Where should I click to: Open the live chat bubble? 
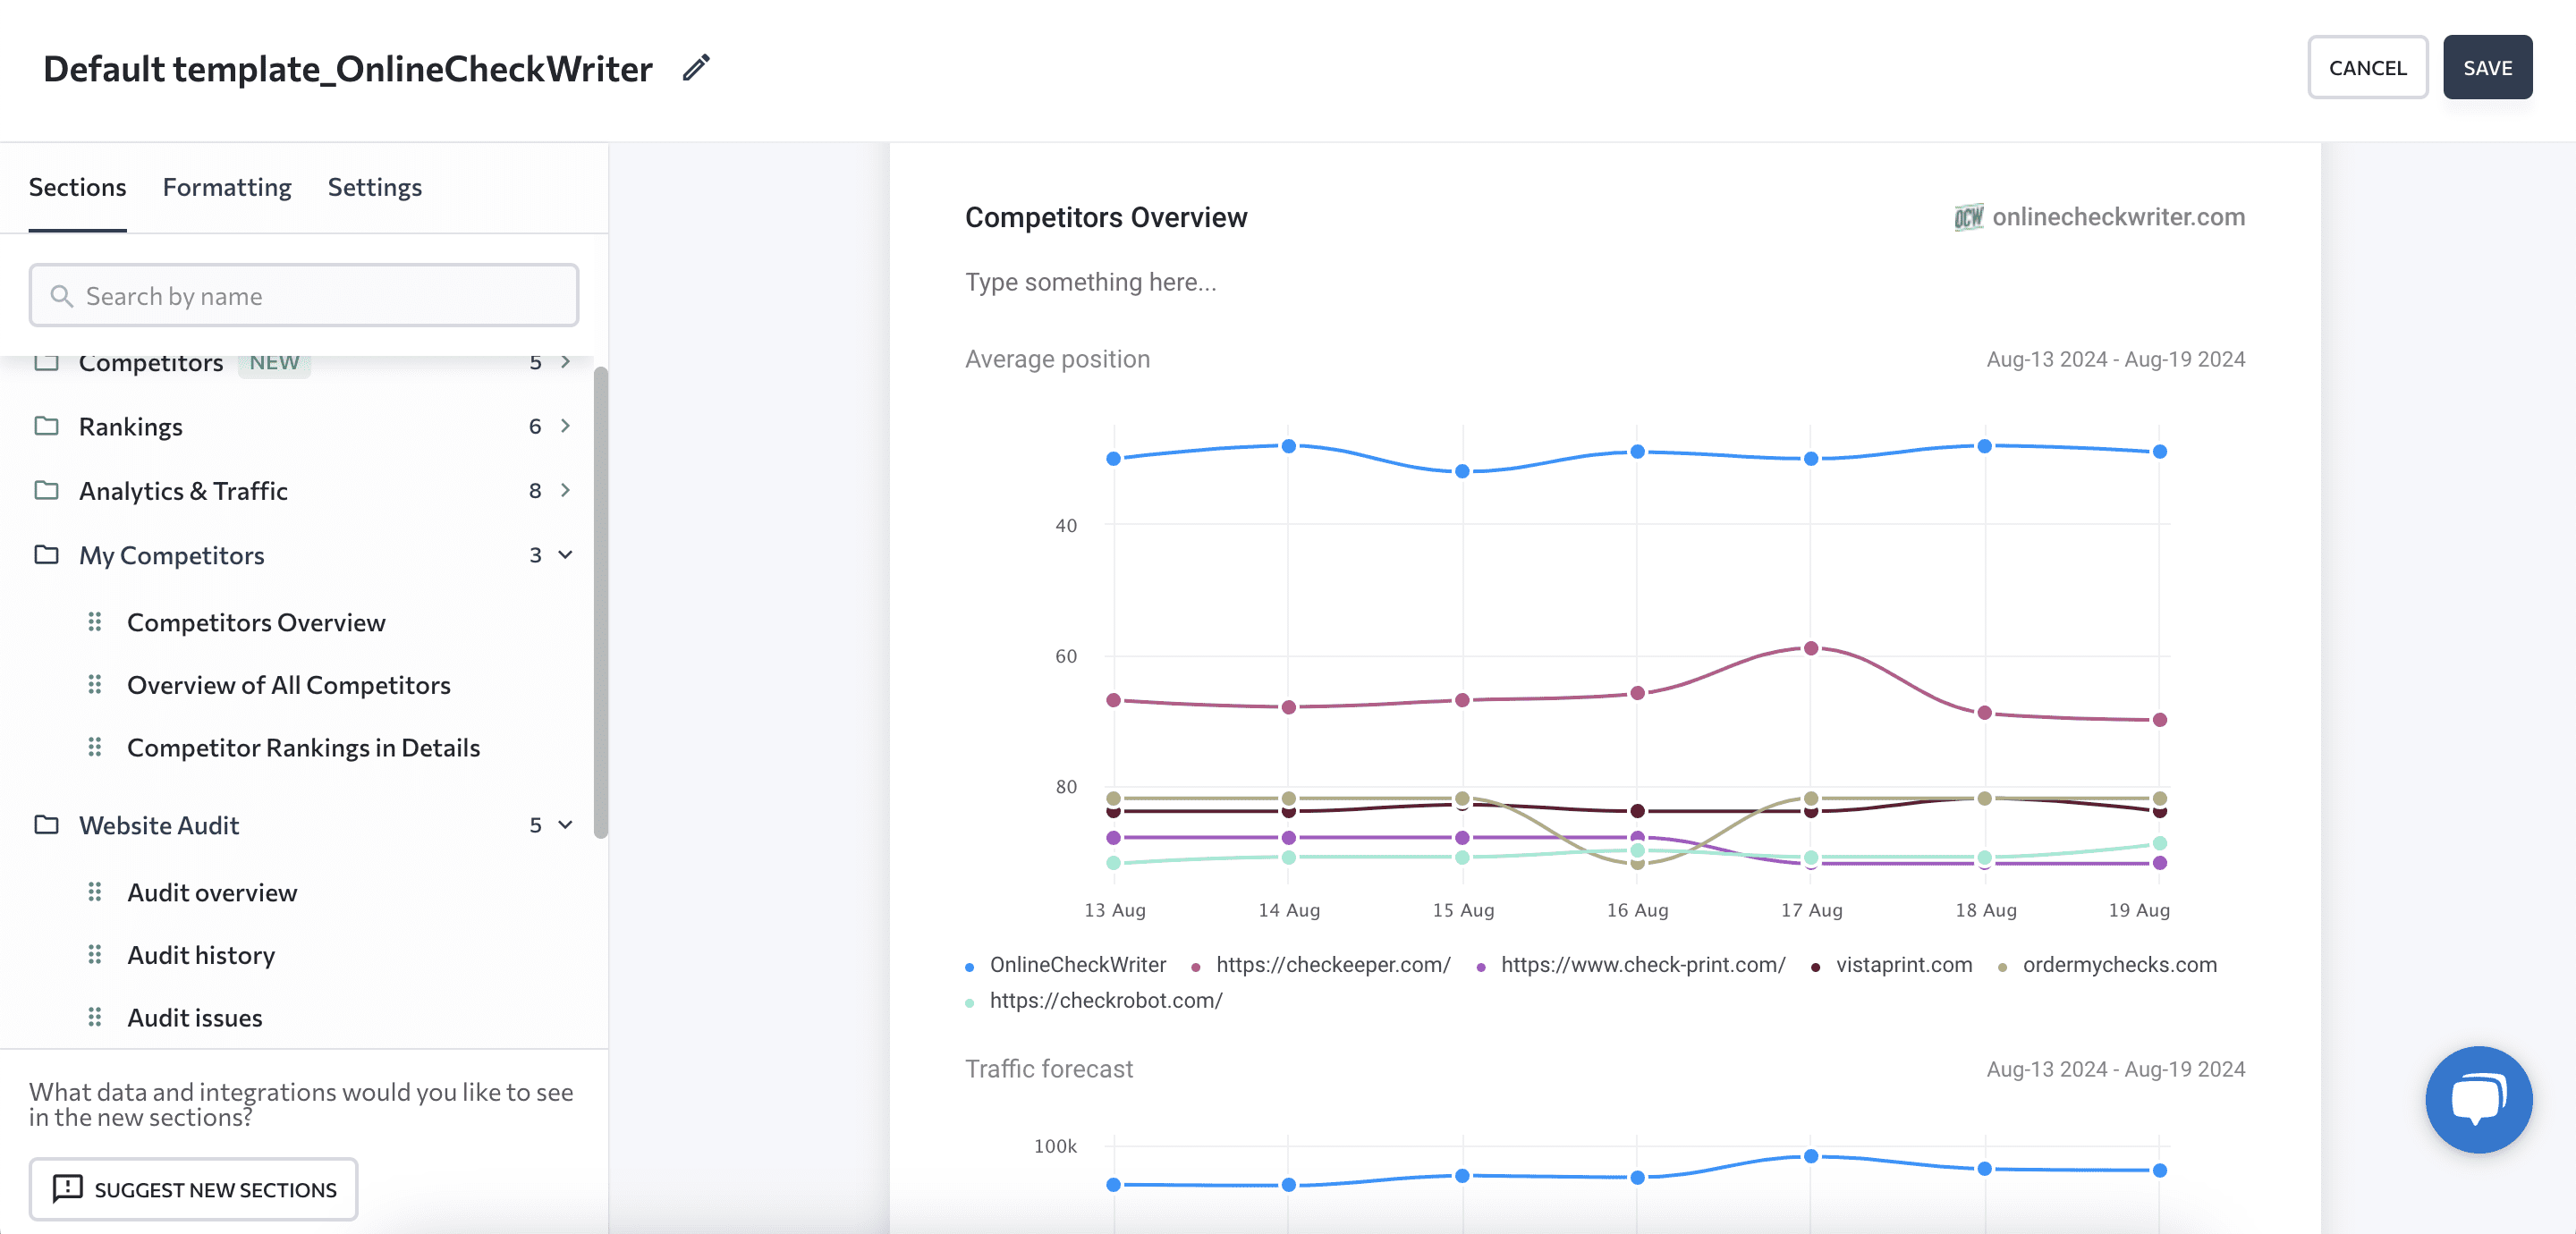(x=2478, y=1099)
